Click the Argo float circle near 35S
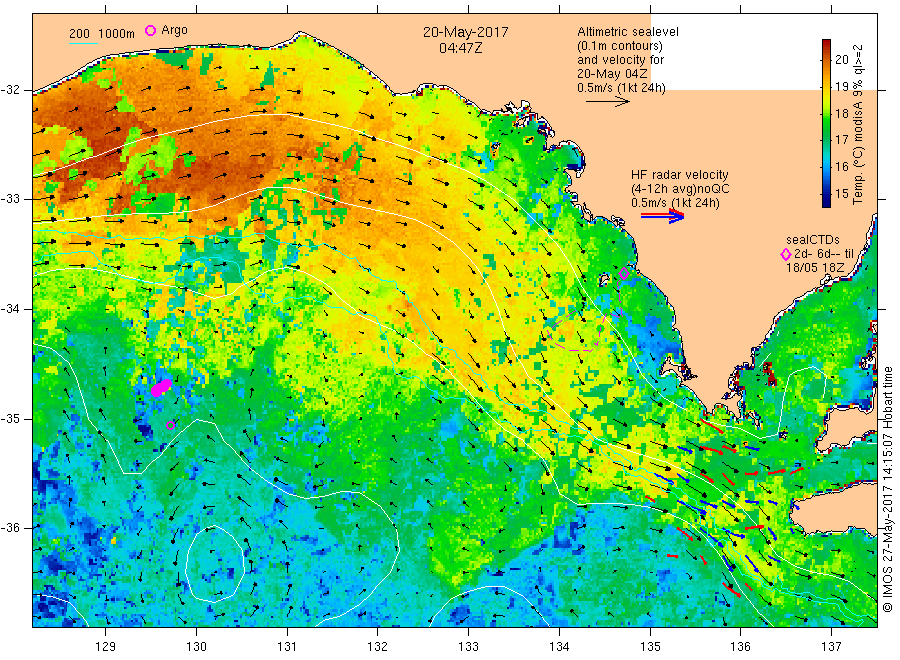900x660 pixels. click(170, 425)
